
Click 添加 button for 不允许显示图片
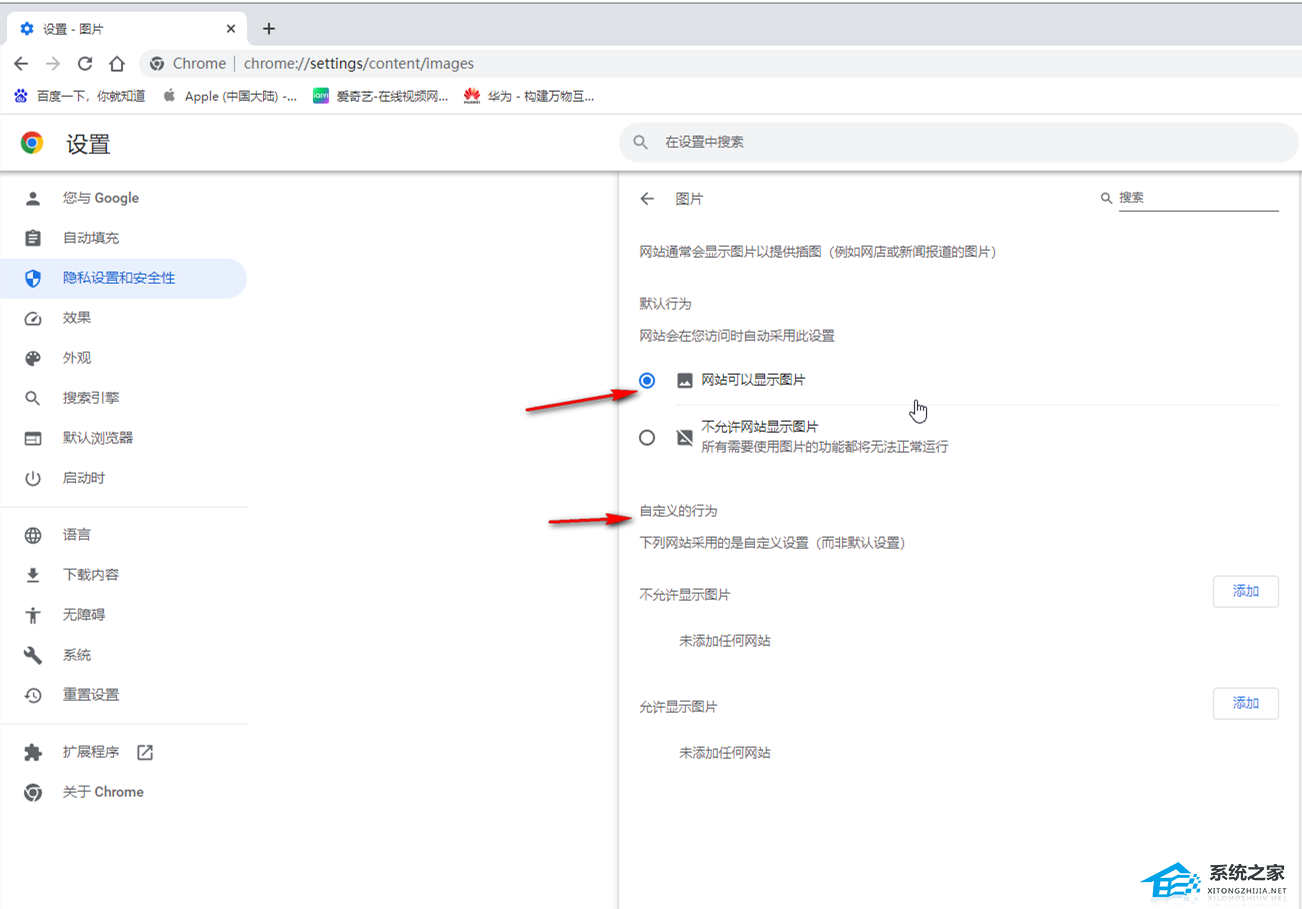(x=1245, y=591)
